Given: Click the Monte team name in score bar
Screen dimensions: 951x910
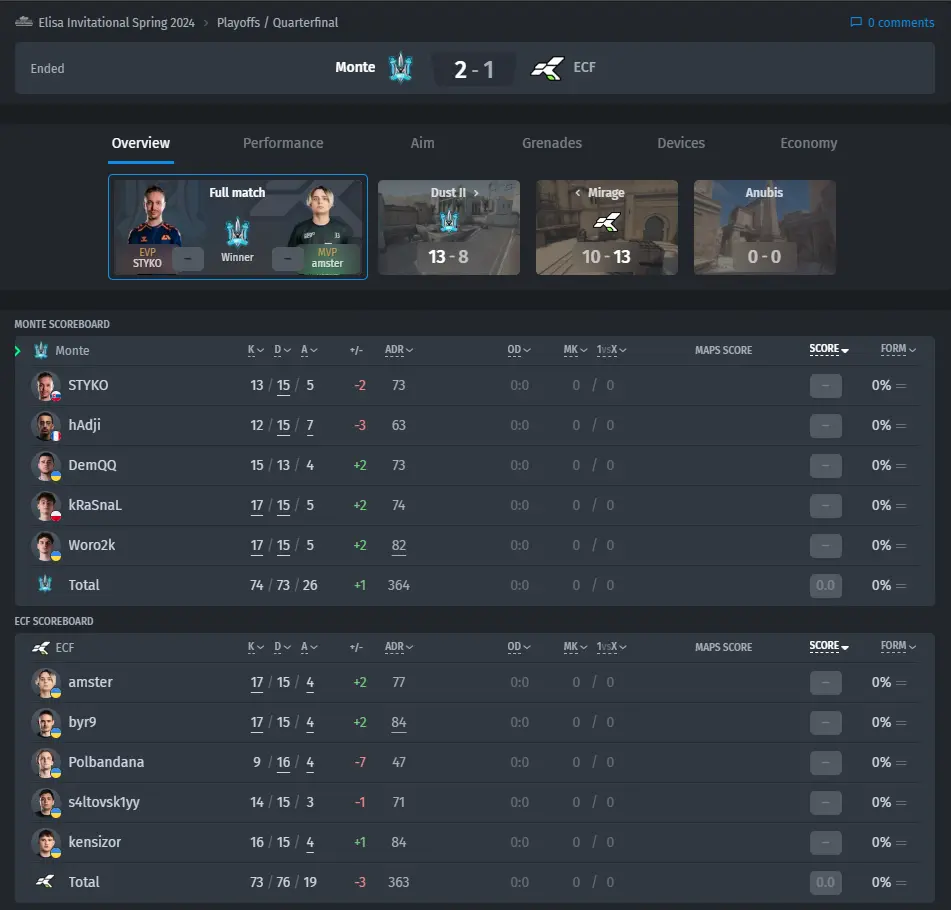Looking at the screenshot, I should click(355, 67).
